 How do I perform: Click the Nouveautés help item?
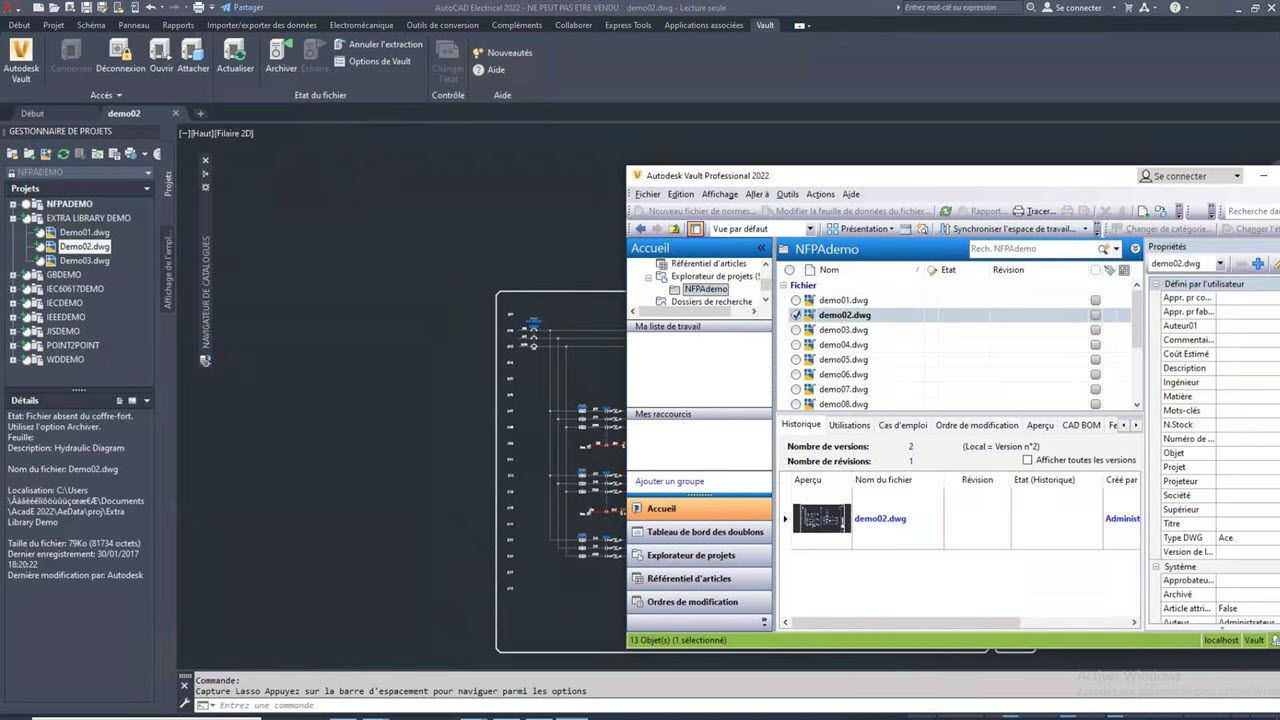click(x=503, y=53)
